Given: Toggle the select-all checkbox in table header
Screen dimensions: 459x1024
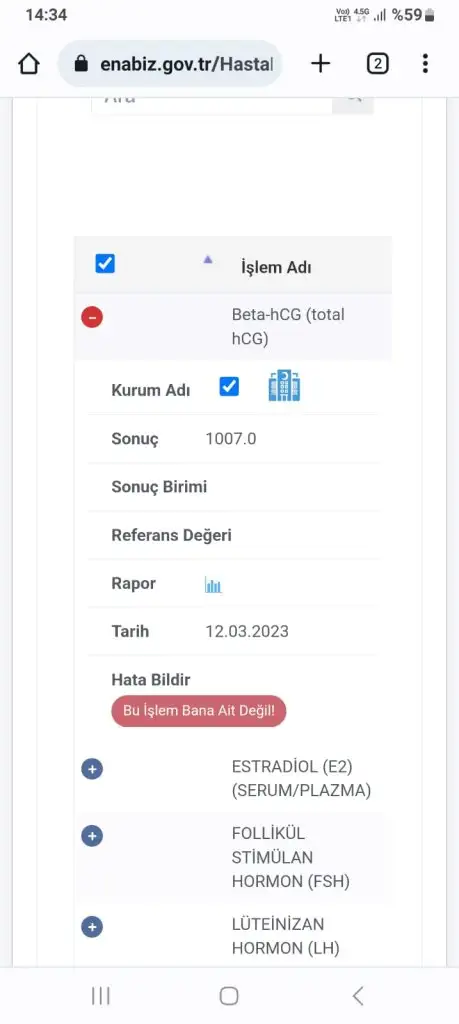Looking at the screenshot, I should (105, 264).
